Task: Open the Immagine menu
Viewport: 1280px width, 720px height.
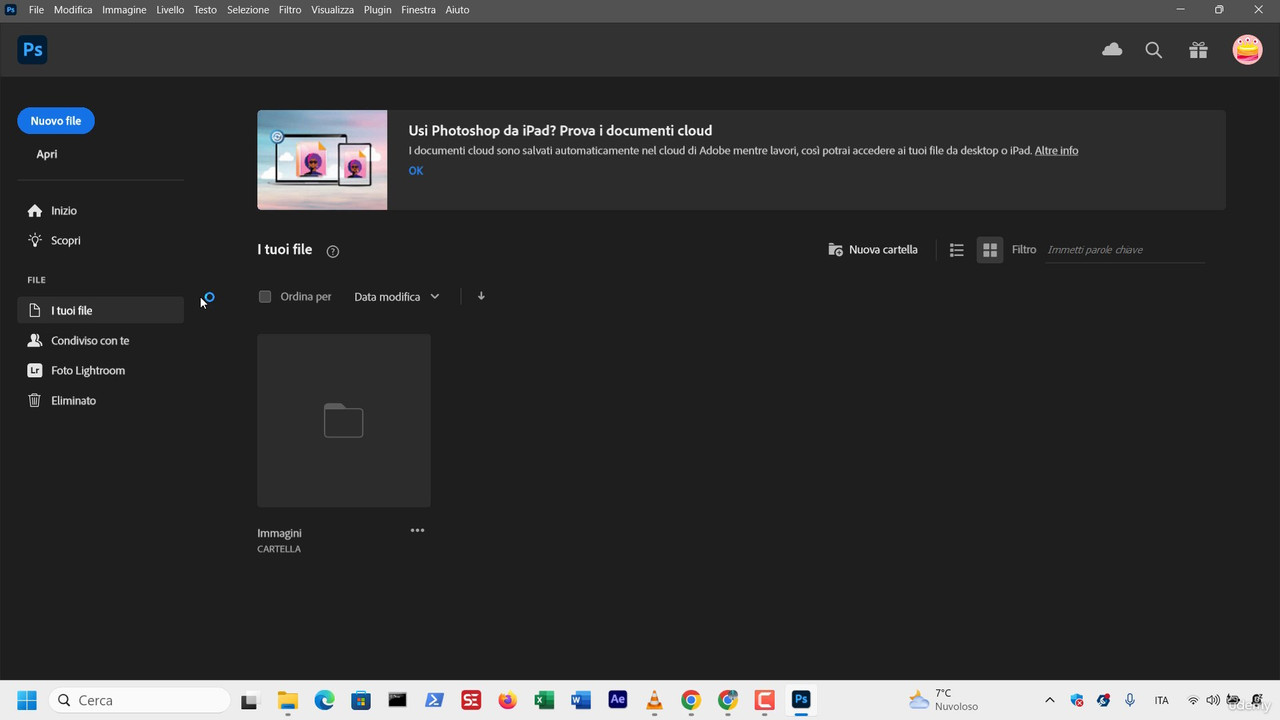Action: click(124, 10)
